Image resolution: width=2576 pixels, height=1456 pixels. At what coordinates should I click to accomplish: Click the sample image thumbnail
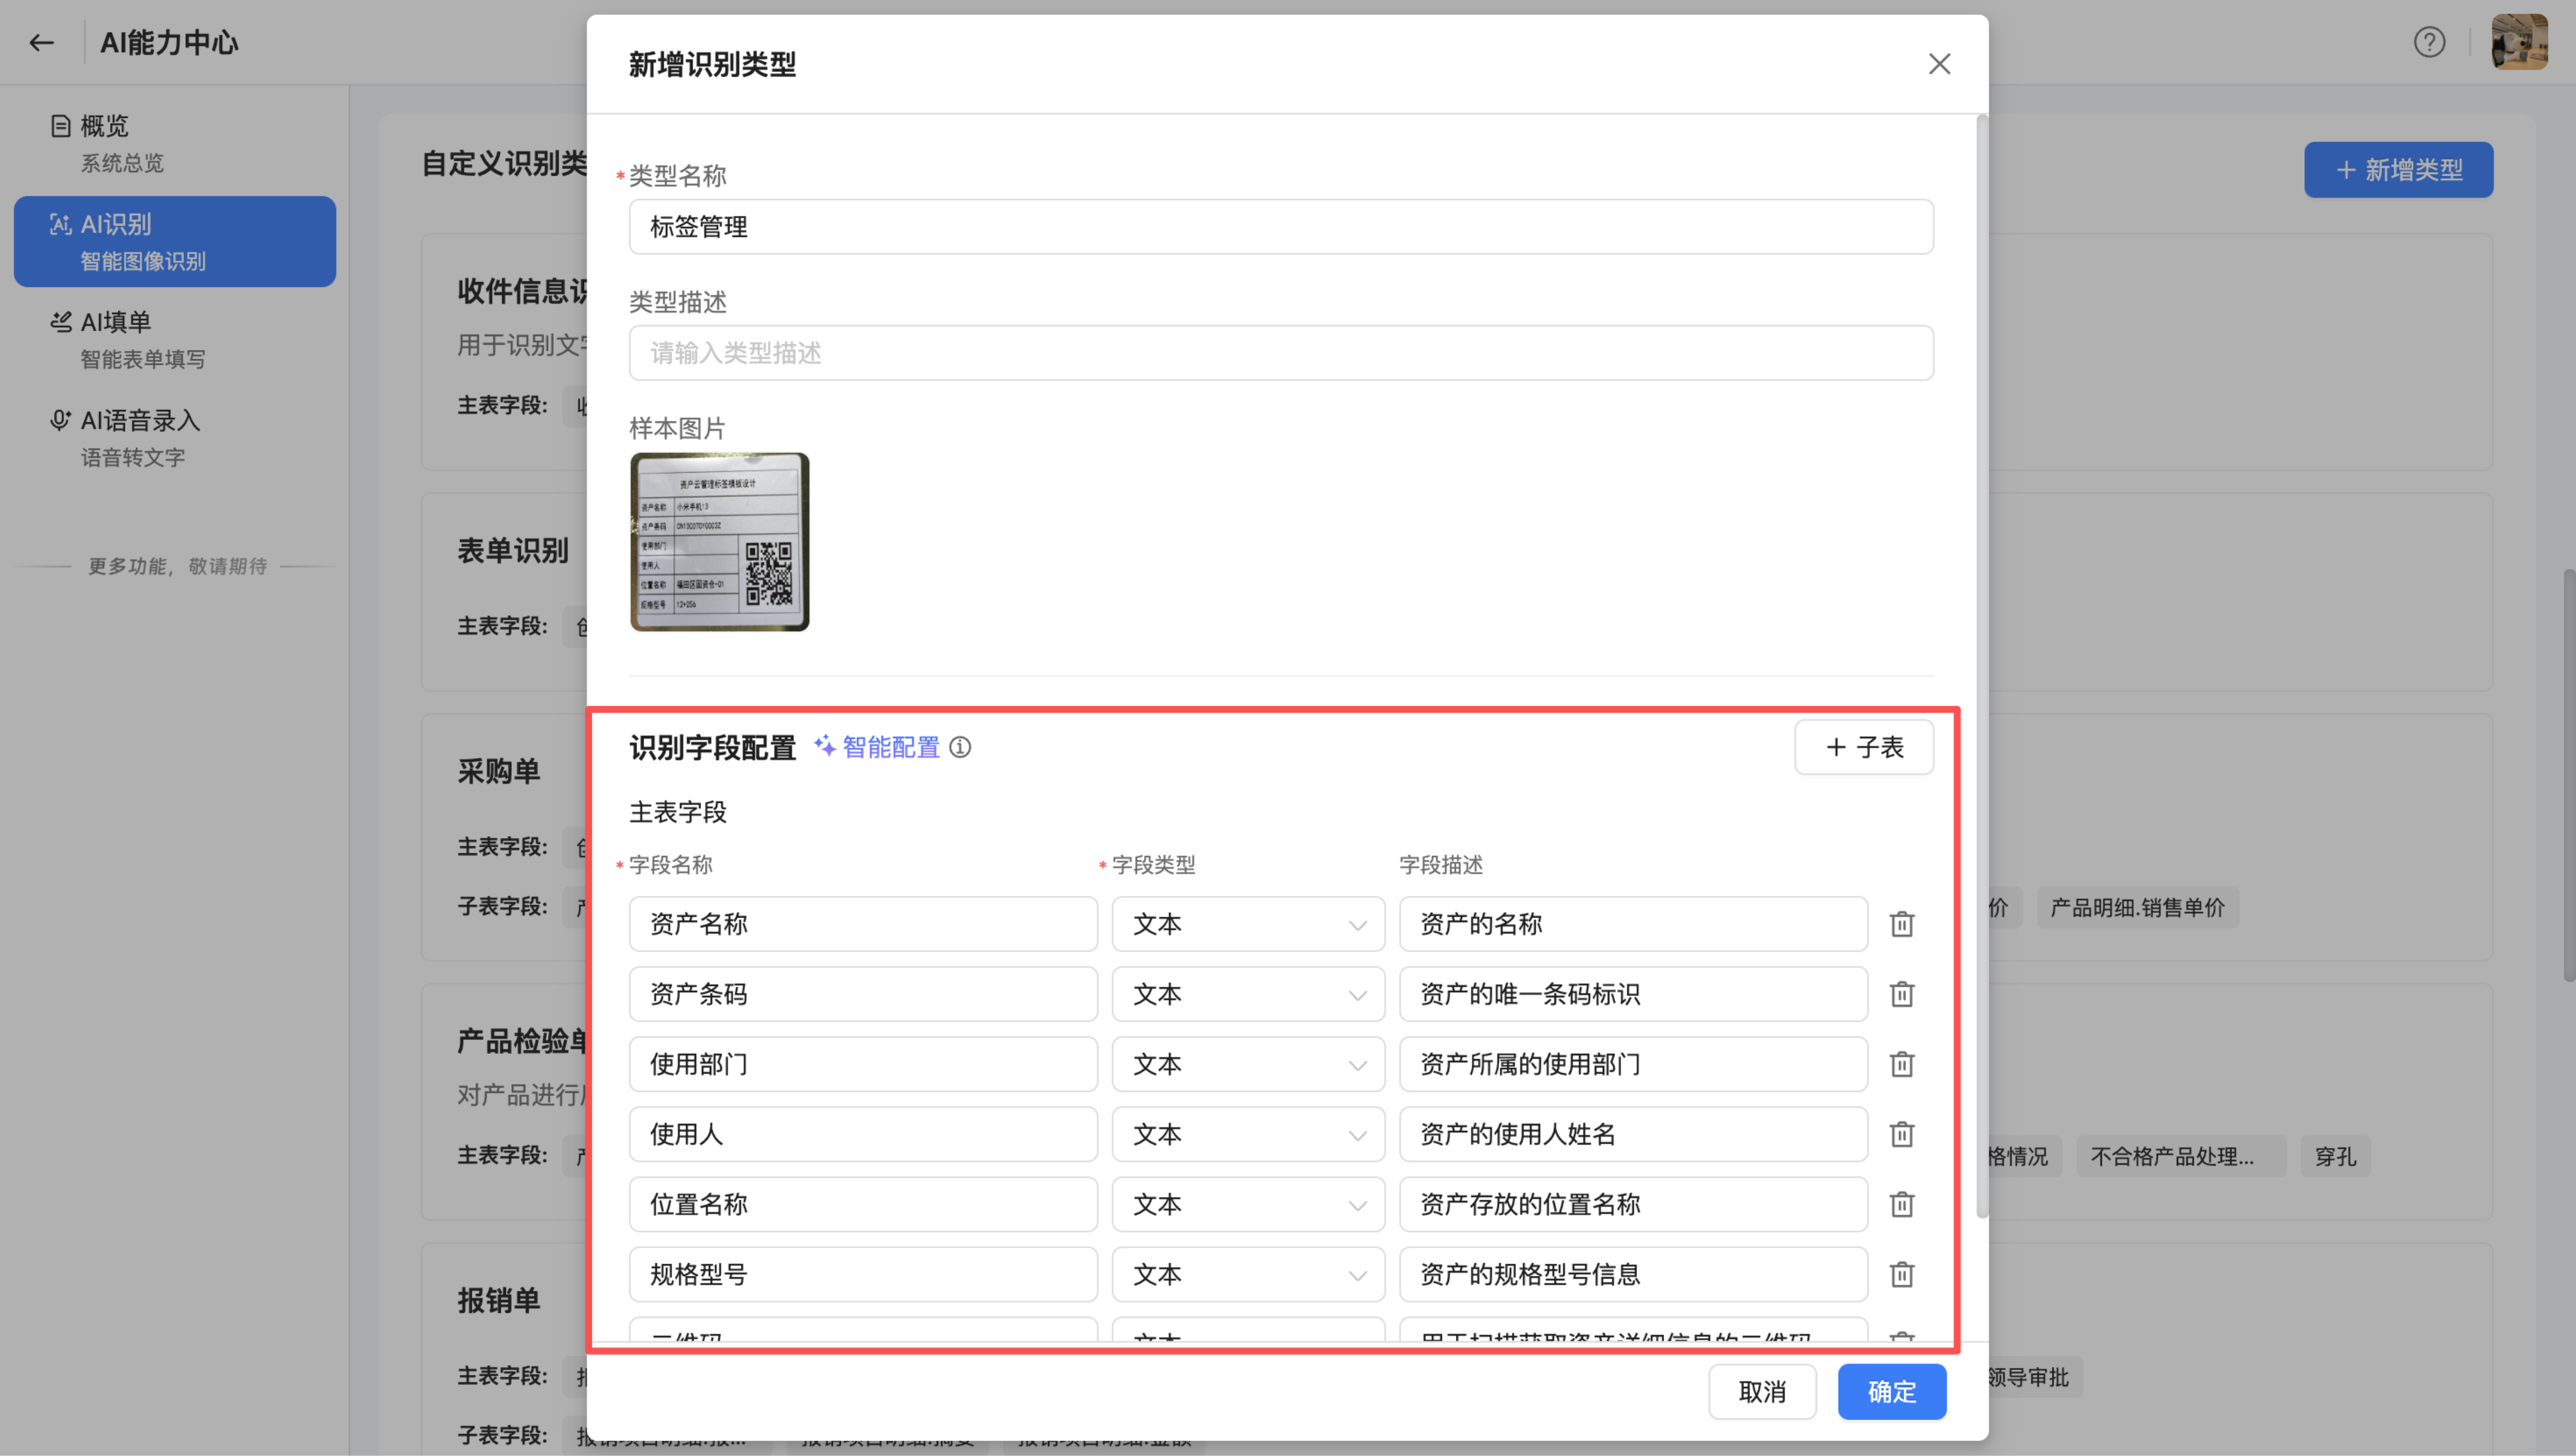(x=719, y=542)
